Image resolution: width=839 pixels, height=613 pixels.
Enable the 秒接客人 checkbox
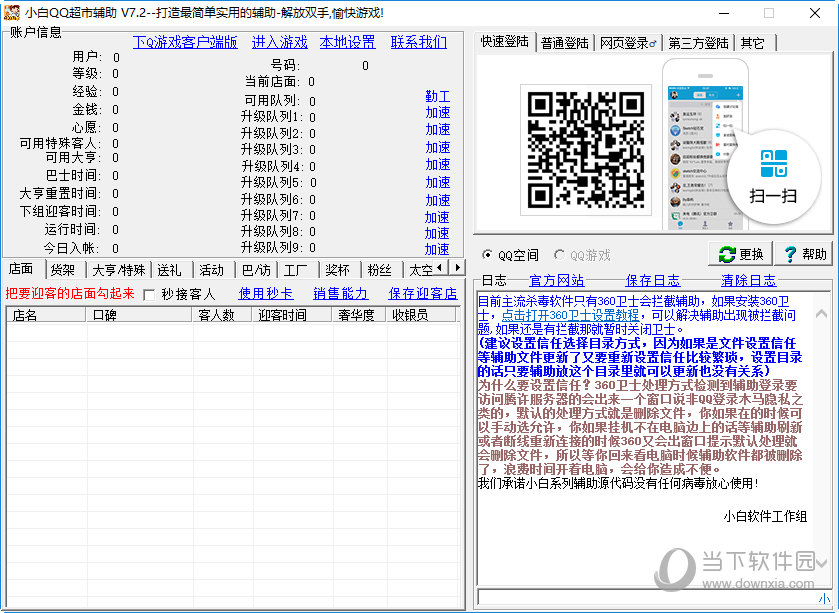click(149, 295)
